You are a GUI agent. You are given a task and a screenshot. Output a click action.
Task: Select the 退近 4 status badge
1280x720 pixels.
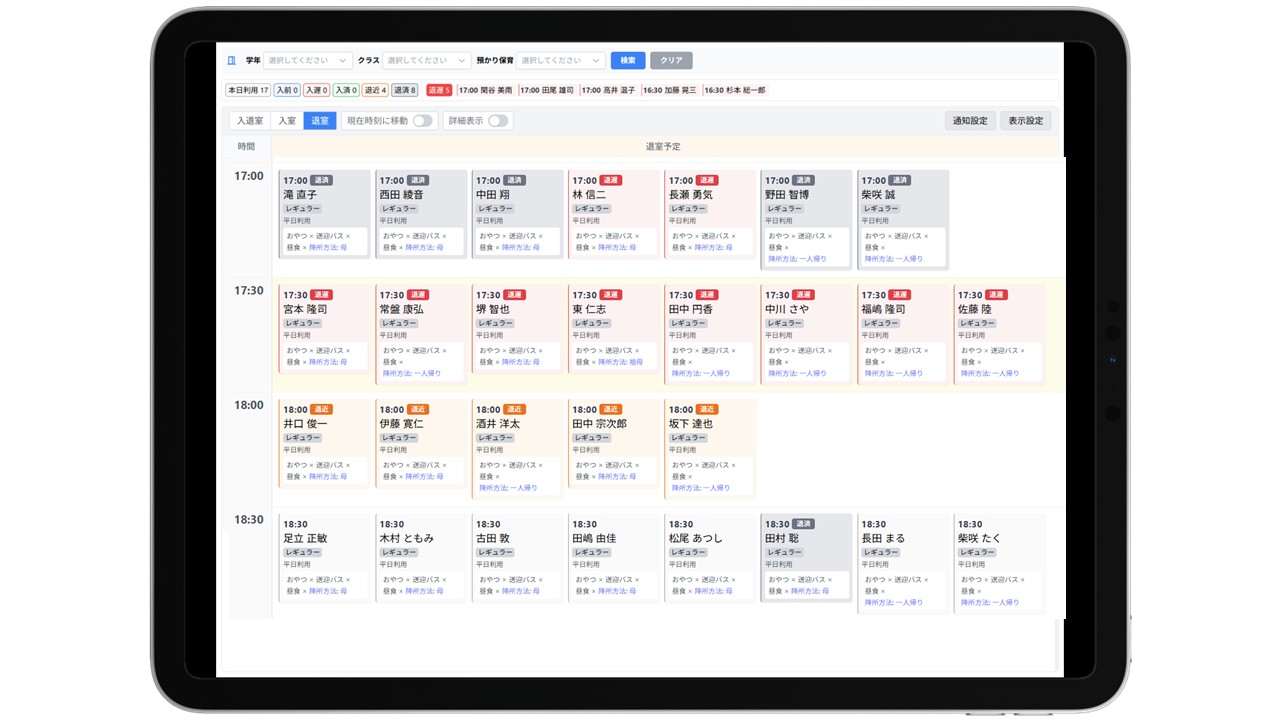[375, 90]
